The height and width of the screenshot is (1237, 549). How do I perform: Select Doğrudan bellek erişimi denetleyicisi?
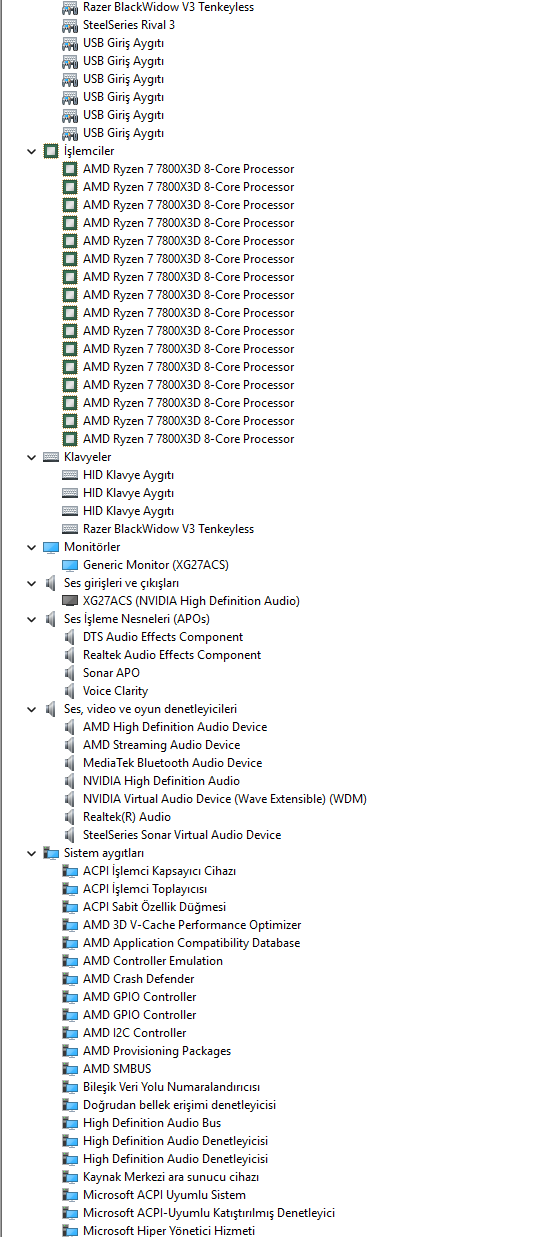[180, 1105]
